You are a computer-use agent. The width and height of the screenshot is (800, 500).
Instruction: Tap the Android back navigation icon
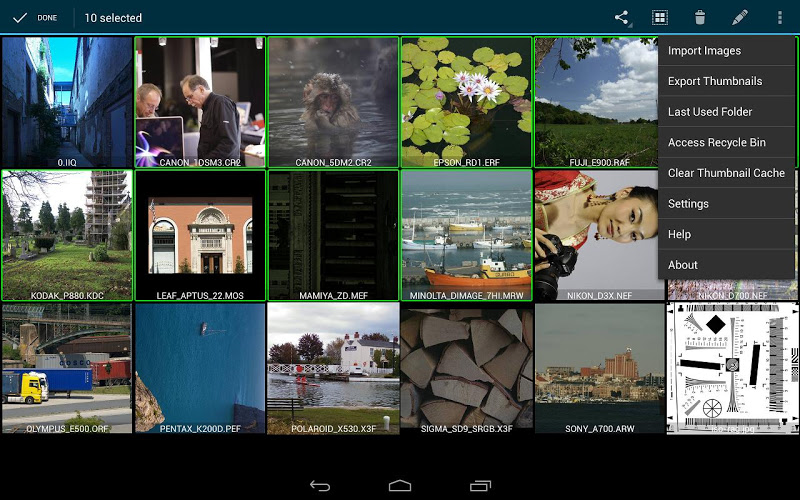[x=320, y=485]
